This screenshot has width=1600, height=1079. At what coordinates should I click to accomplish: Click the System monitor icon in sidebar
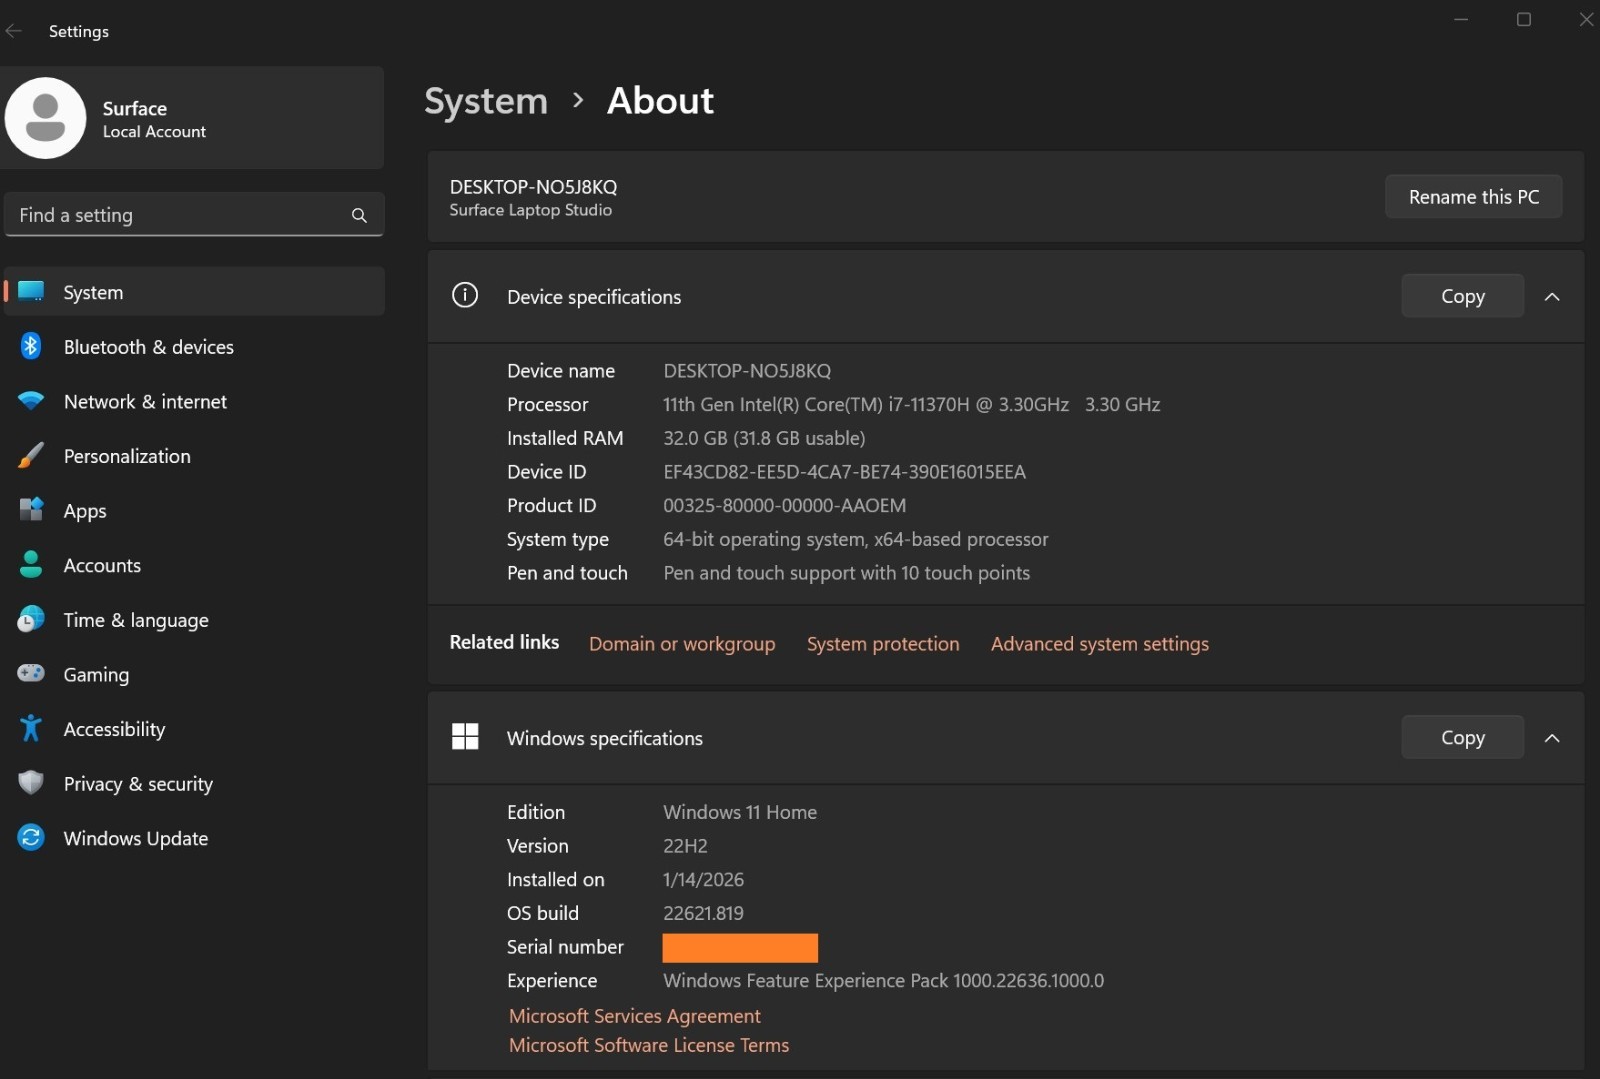(31, 291)
